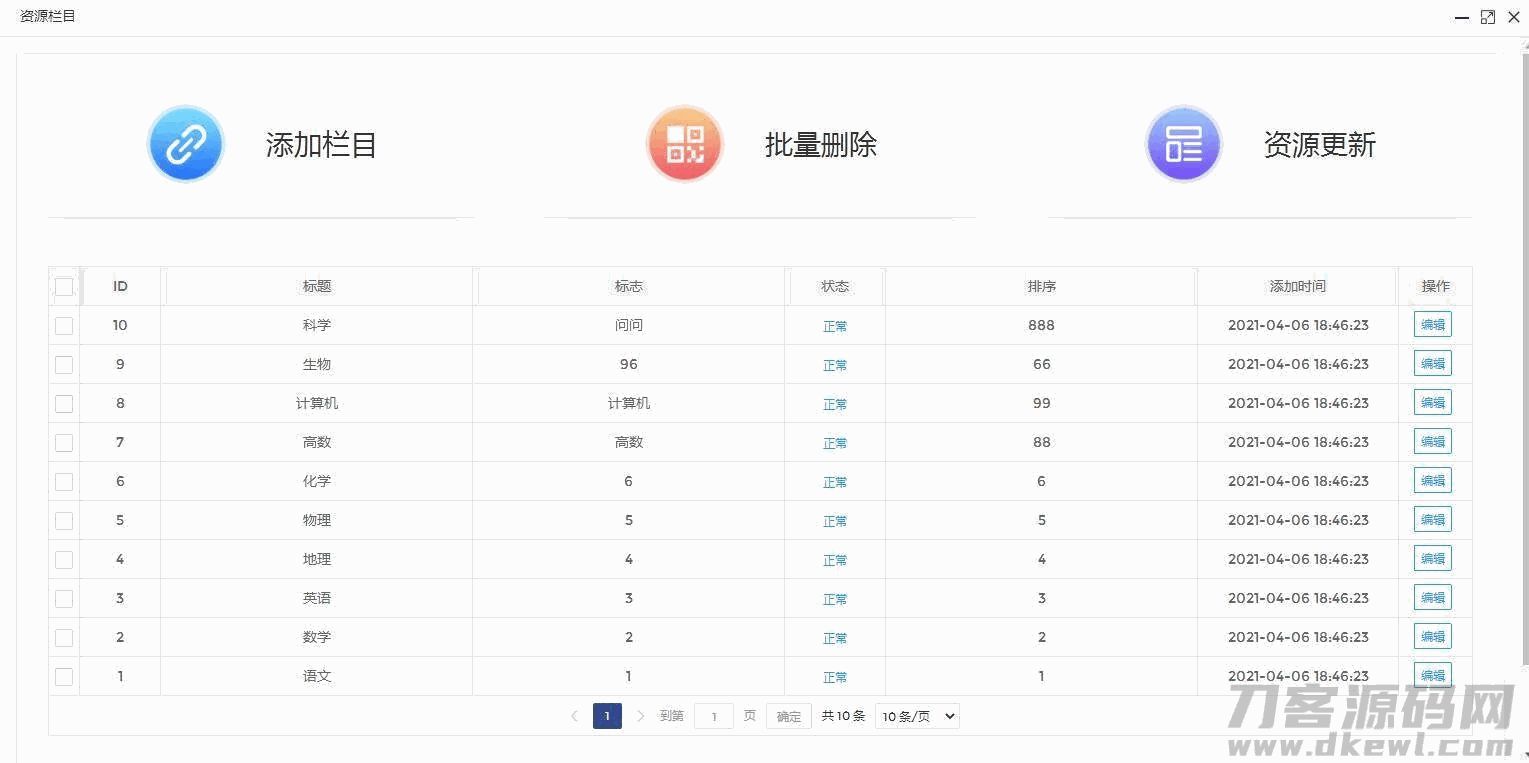Click 编辑 button for the 计算机 row
This screenshot has width=1529, height=763.
tap(1432, 403)
